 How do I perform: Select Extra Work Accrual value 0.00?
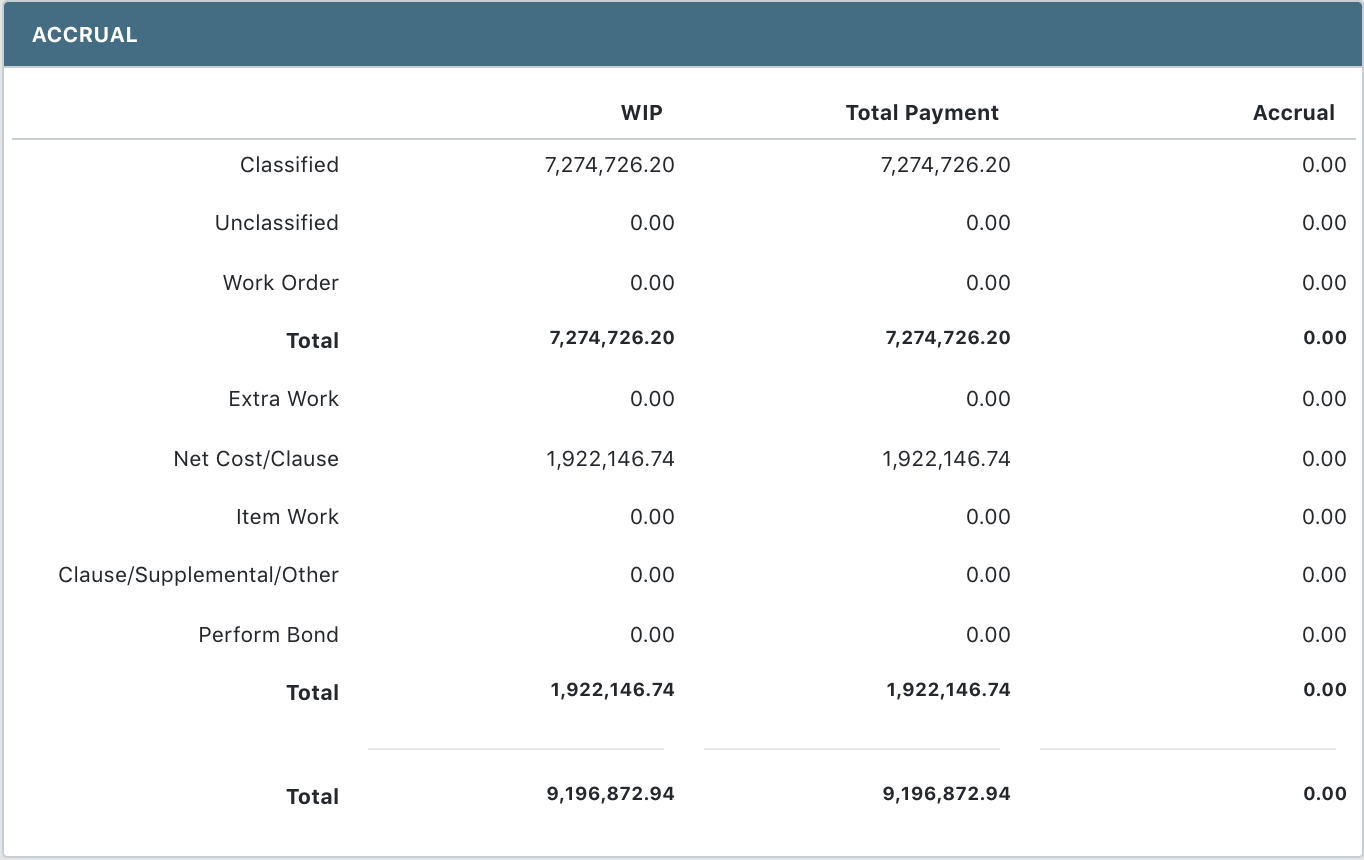[1324, 399]
